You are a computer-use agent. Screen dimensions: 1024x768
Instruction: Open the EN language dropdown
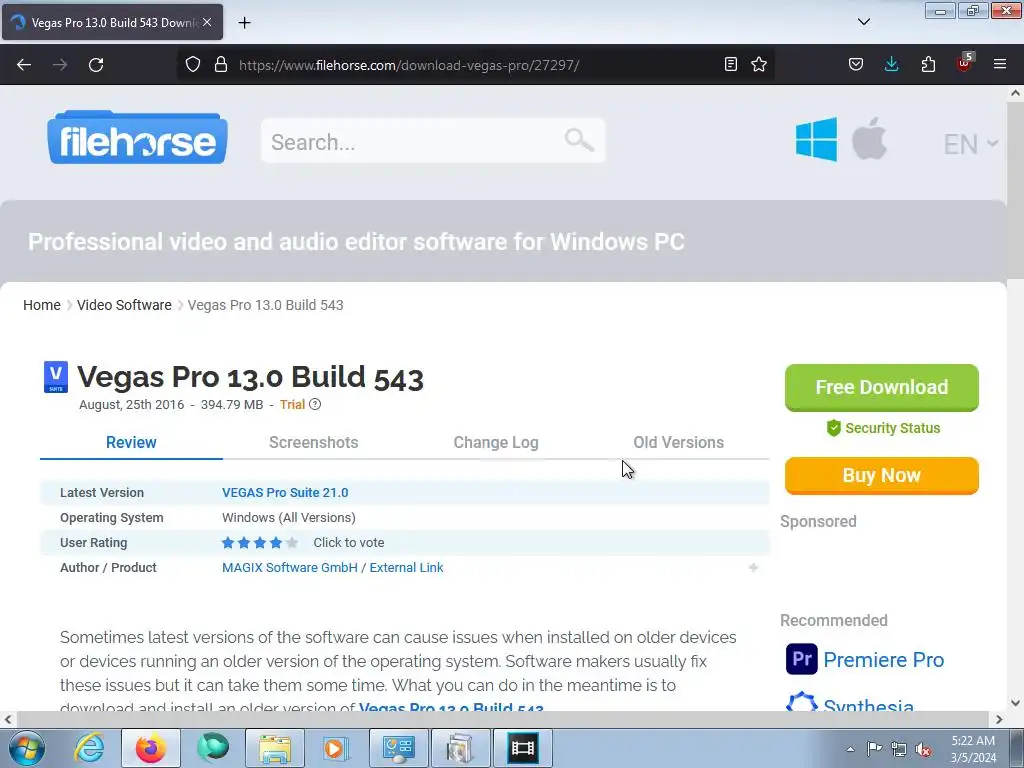coord(970,144)
